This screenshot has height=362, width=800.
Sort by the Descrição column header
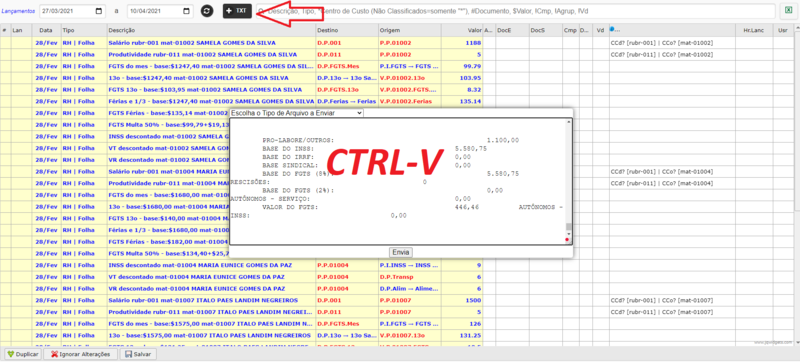(211, 31)
